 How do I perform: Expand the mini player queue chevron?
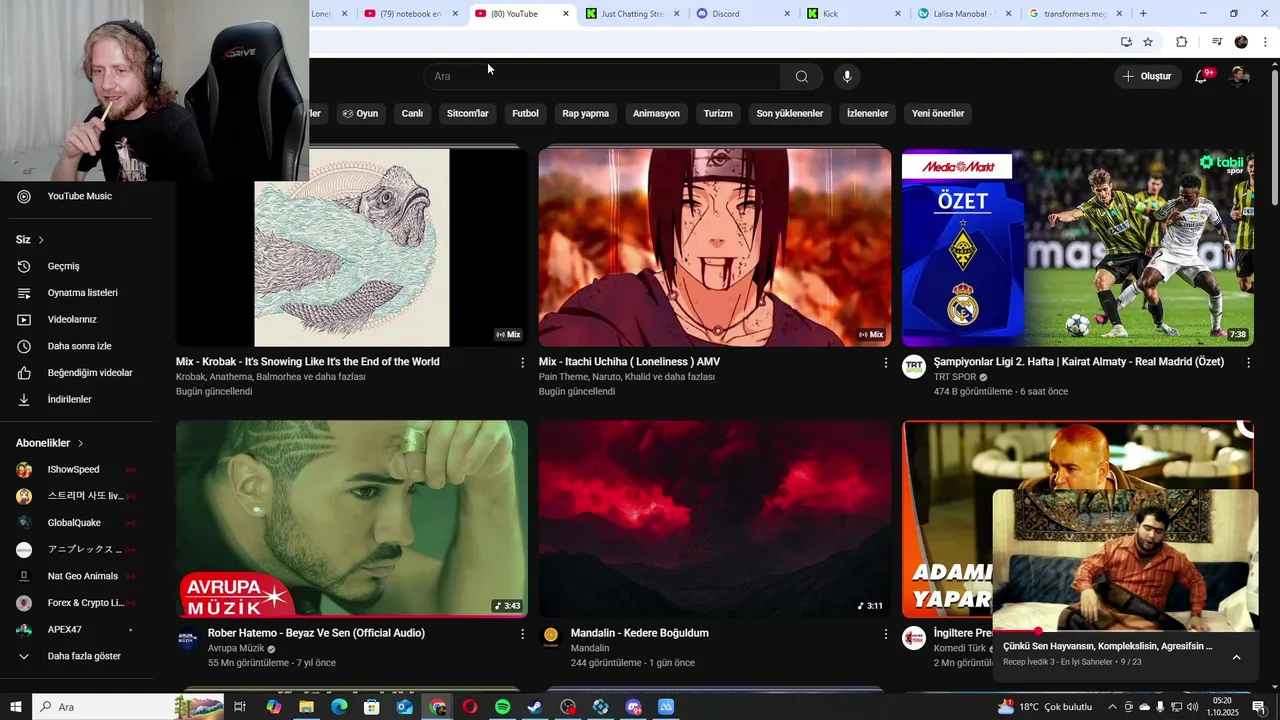1236,657
